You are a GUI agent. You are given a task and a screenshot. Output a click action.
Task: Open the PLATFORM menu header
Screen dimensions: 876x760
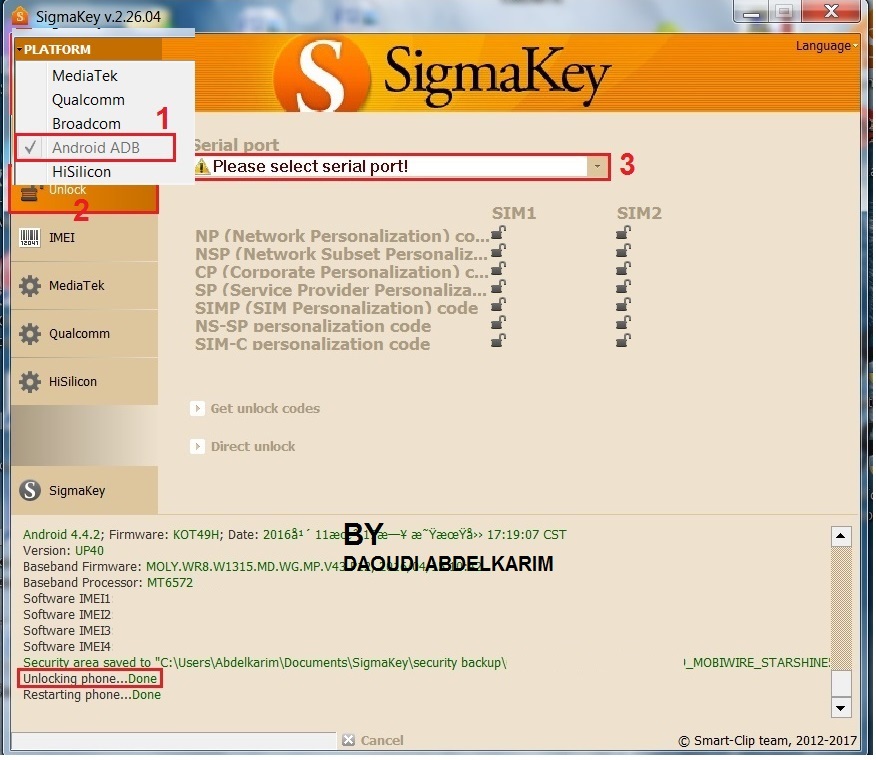88,49
